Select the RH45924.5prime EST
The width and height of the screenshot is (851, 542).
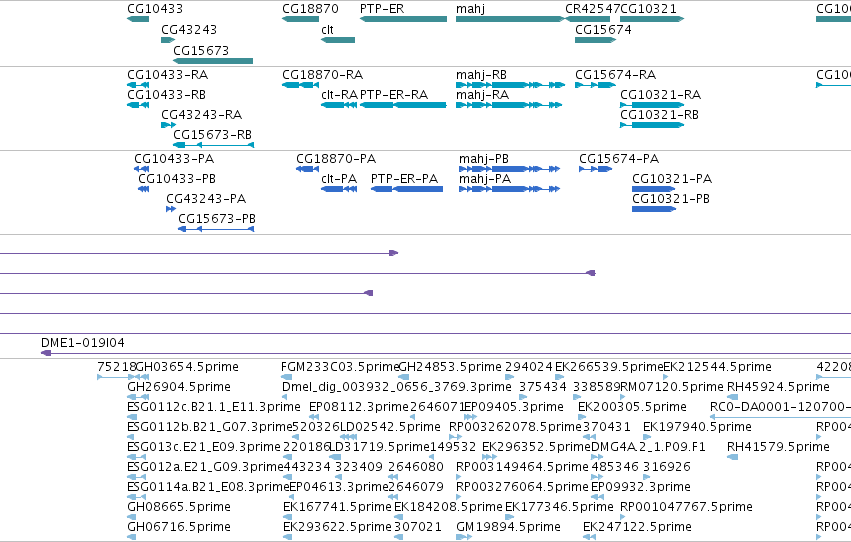pos(732,397)
